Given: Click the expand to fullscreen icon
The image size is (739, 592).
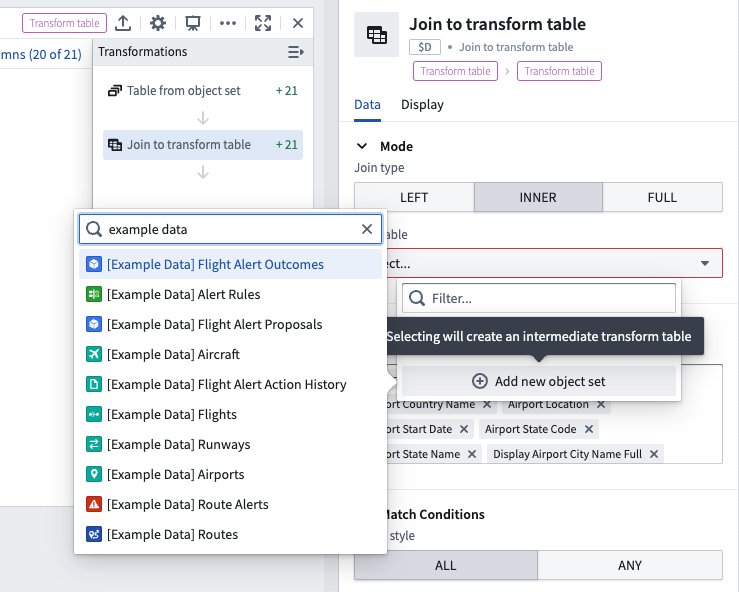Looking at the screenshot, I should (x=263, y=23).
